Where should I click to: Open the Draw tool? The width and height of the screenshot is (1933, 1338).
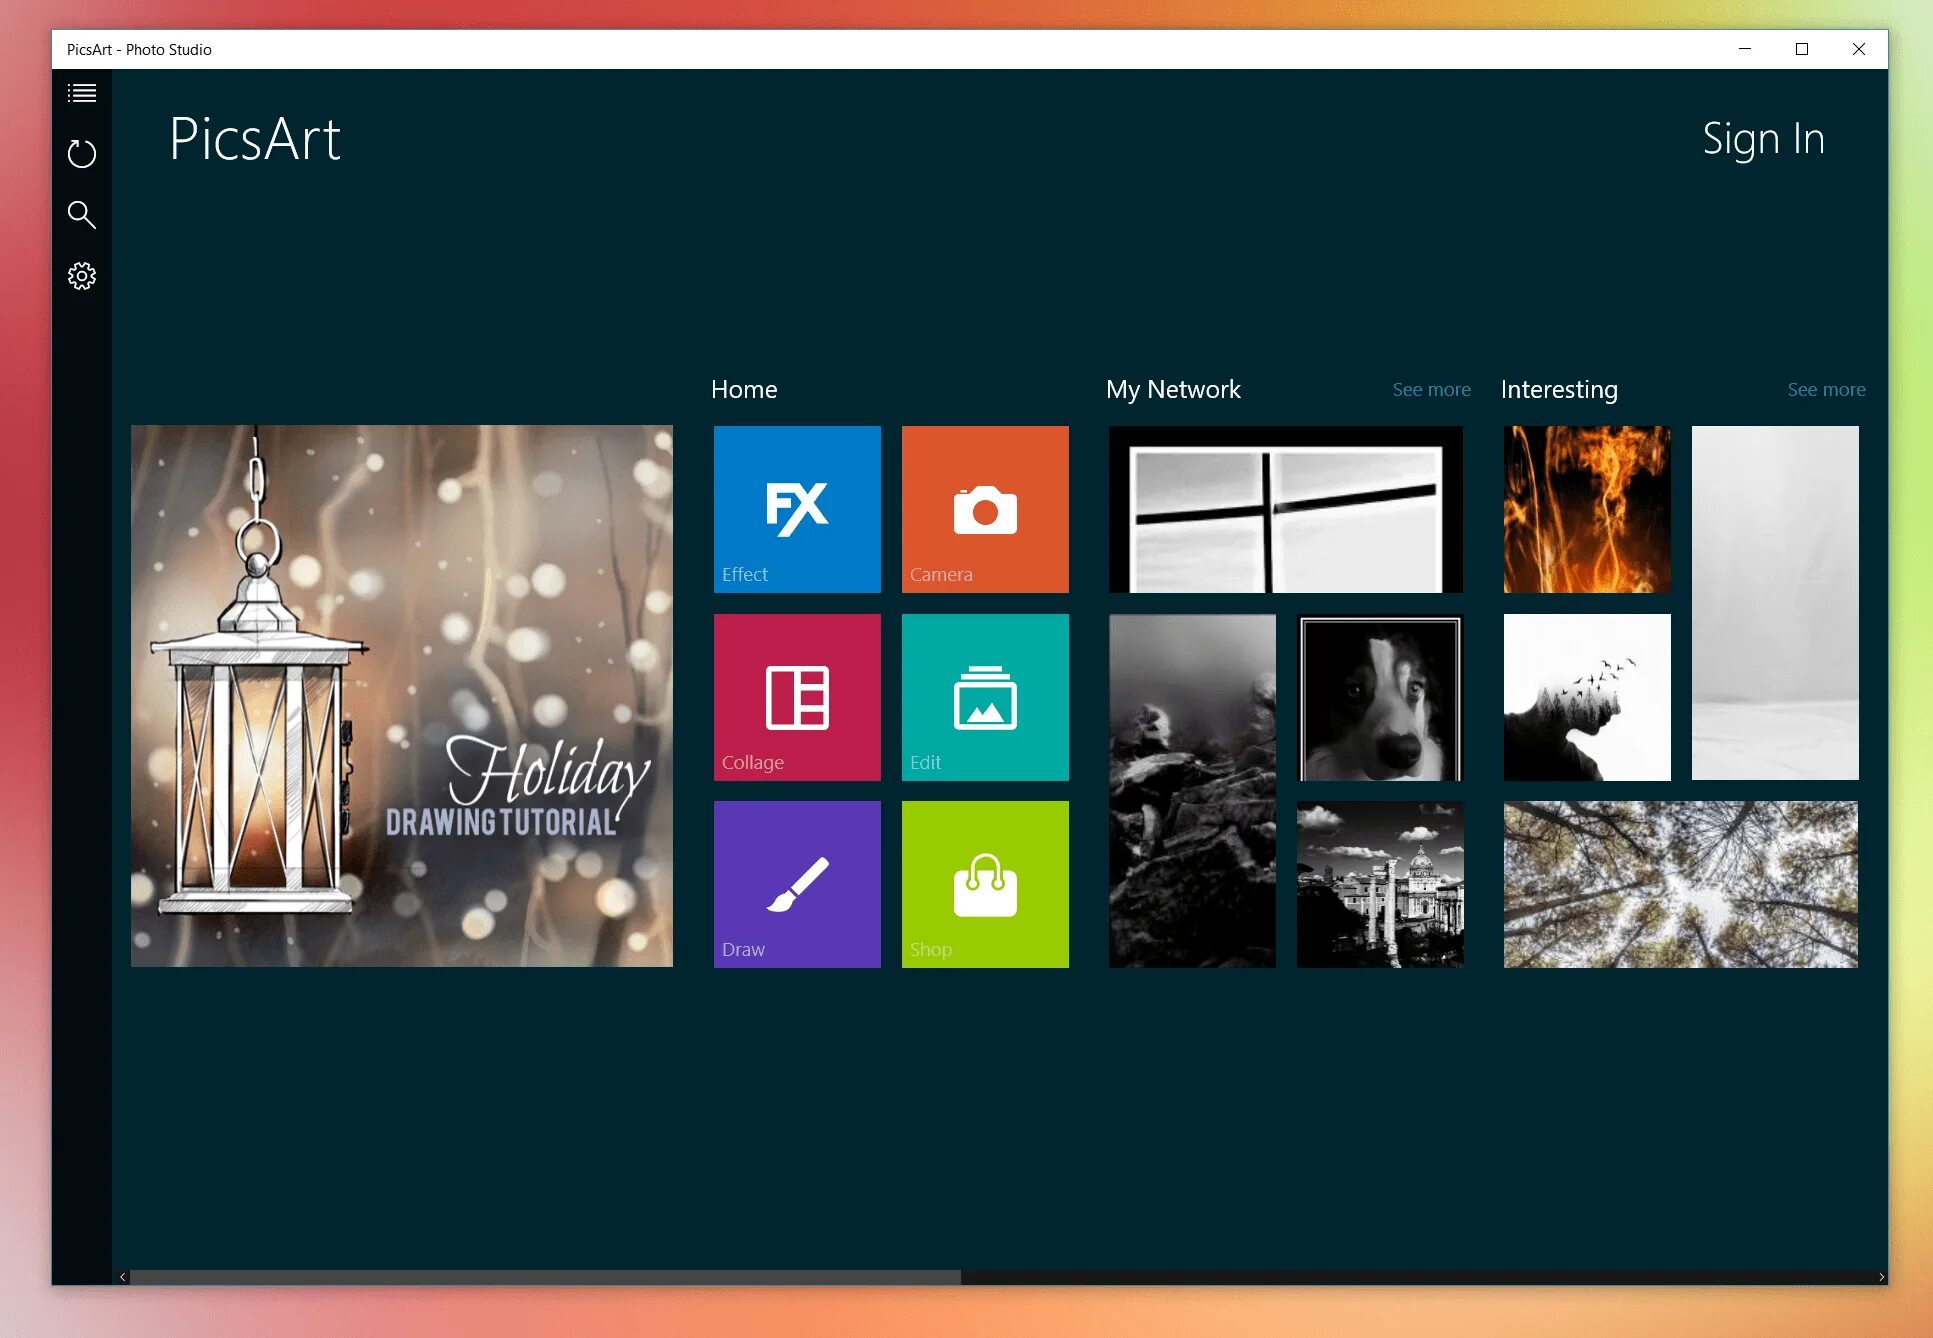(793, 883)
